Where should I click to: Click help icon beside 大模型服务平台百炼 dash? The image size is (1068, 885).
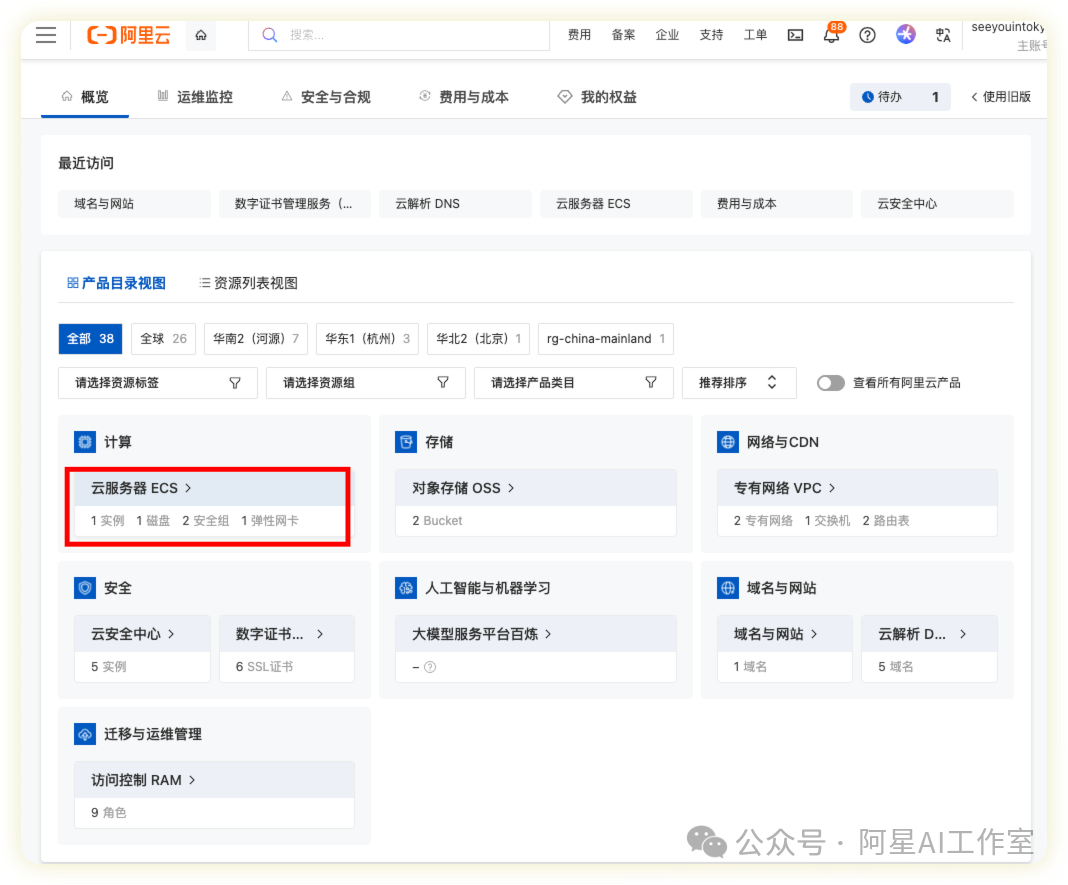pyautogui.click(x=430, y=667)
